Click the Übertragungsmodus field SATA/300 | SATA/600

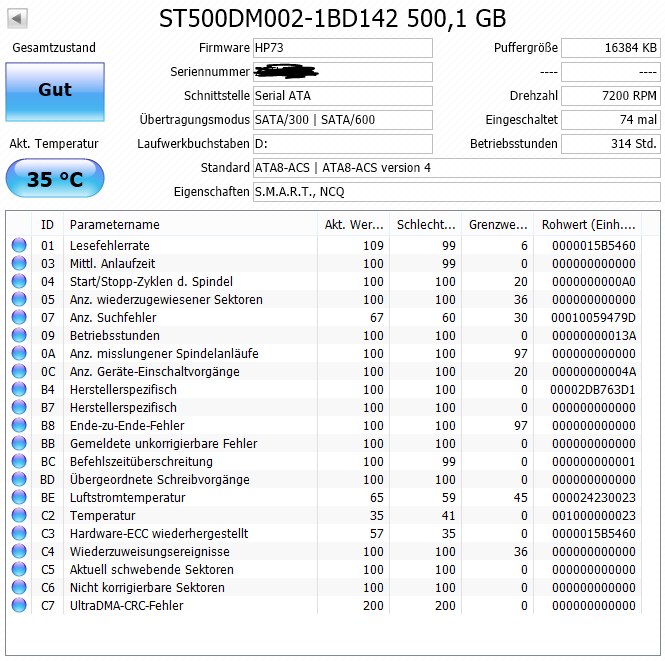point(343,120)
